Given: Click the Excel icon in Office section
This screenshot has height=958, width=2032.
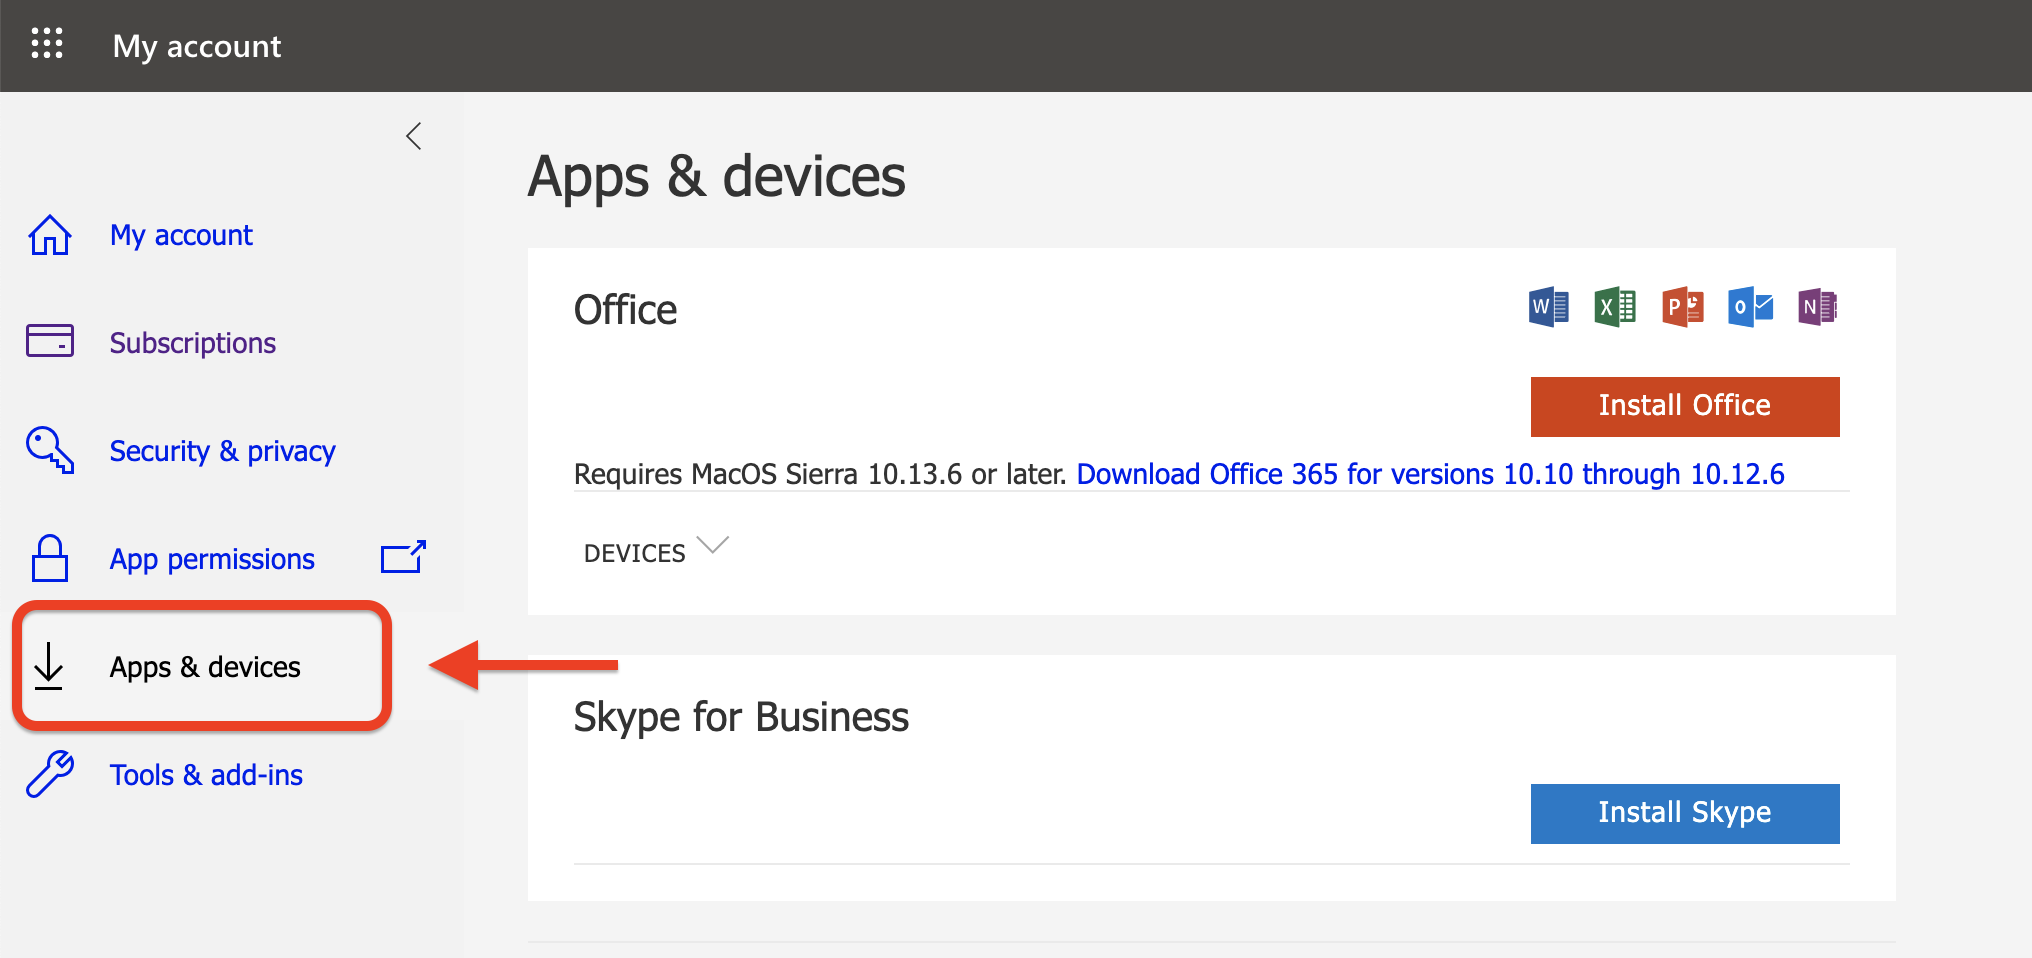Looking at the screenshot, I should click(x=1615, y=307).
